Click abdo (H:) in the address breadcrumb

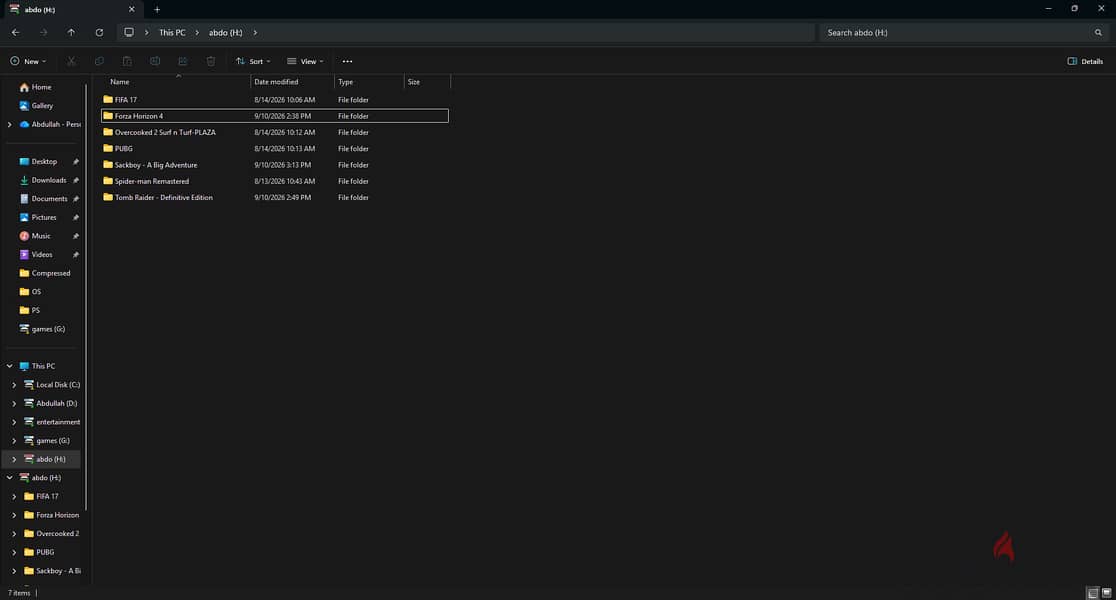(226, 33)
